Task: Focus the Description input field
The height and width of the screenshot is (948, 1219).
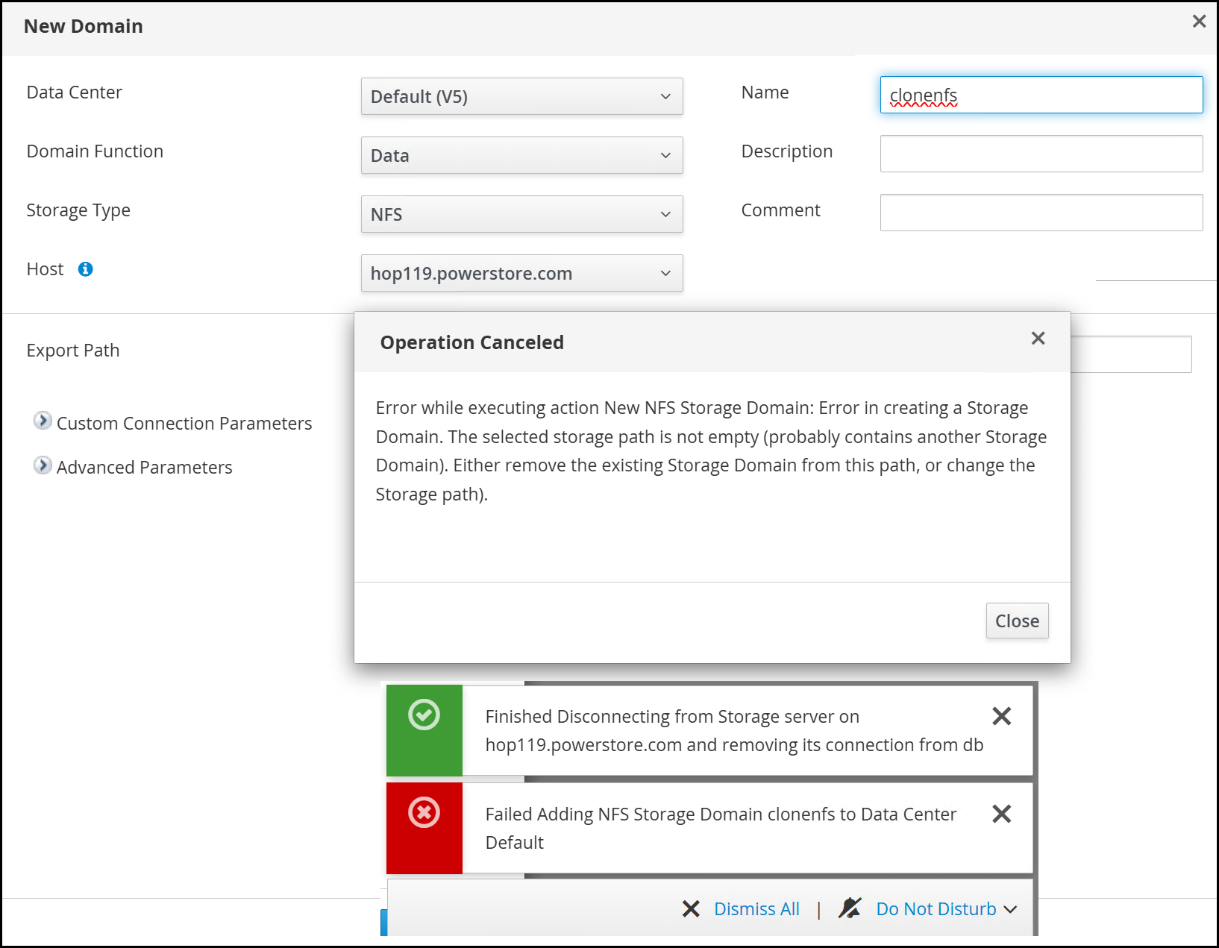Action: tap(1041, 154)
